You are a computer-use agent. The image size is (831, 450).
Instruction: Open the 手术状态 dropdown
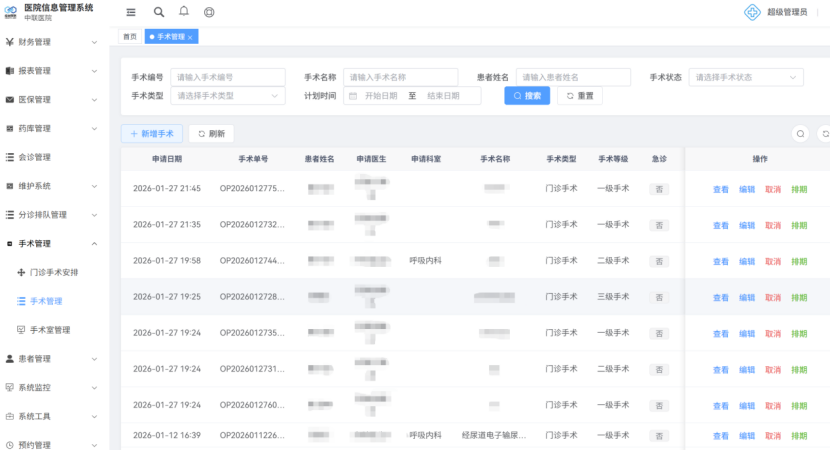tap(748, 77)
